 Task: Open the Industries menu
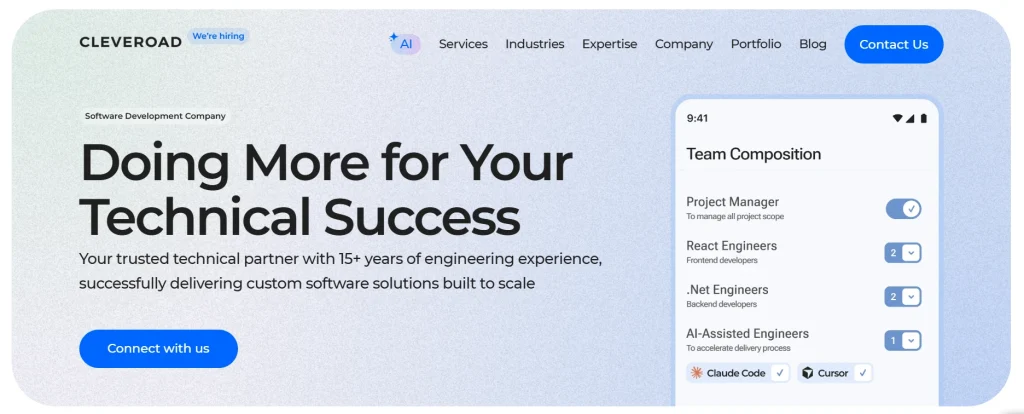tap(535, 44)
